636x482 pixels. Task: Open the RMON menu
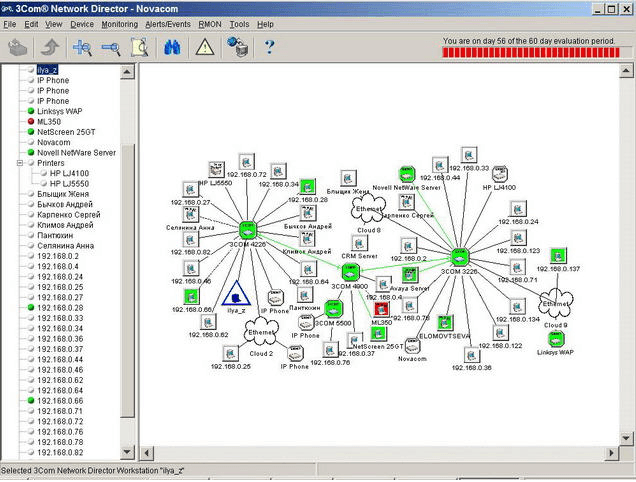point(212,23)
